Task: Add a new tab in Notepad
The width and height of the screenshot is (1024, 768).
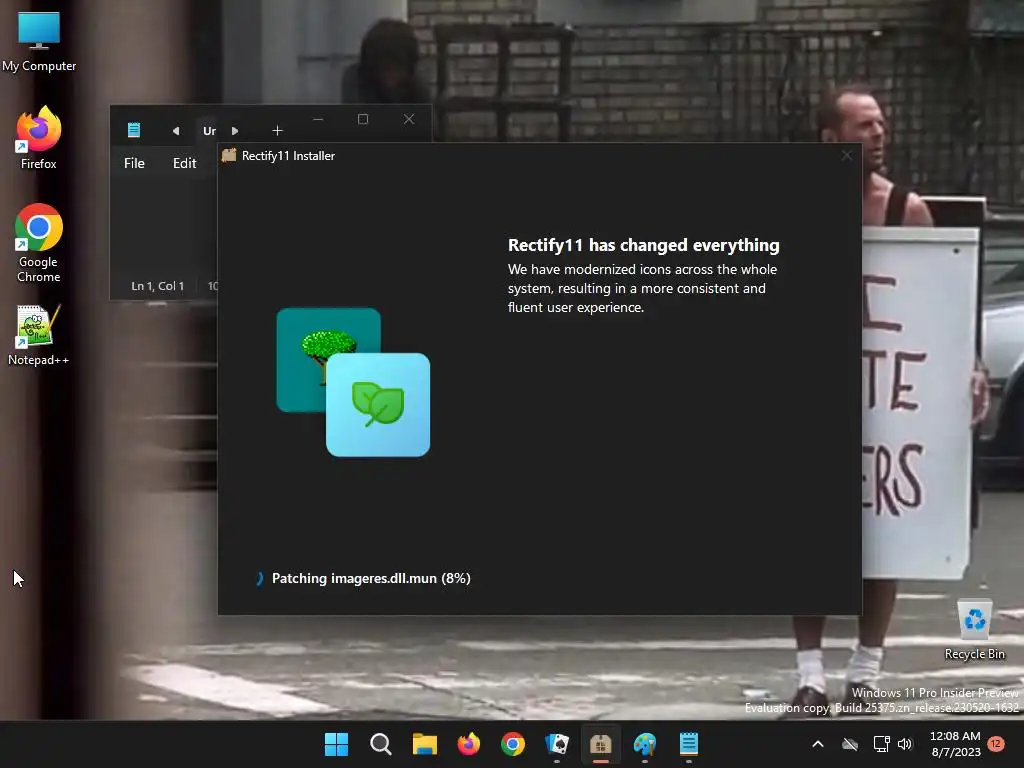Action: pos(278,131)
